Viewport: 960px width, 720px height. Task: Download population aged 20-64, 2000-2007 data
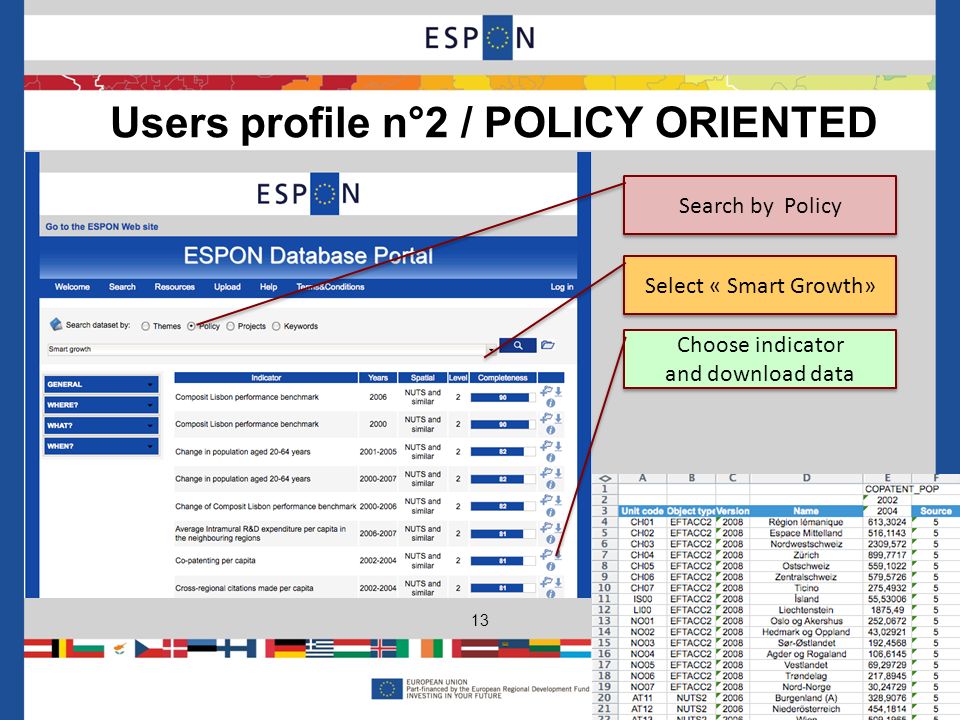click(x=558, y=473)
